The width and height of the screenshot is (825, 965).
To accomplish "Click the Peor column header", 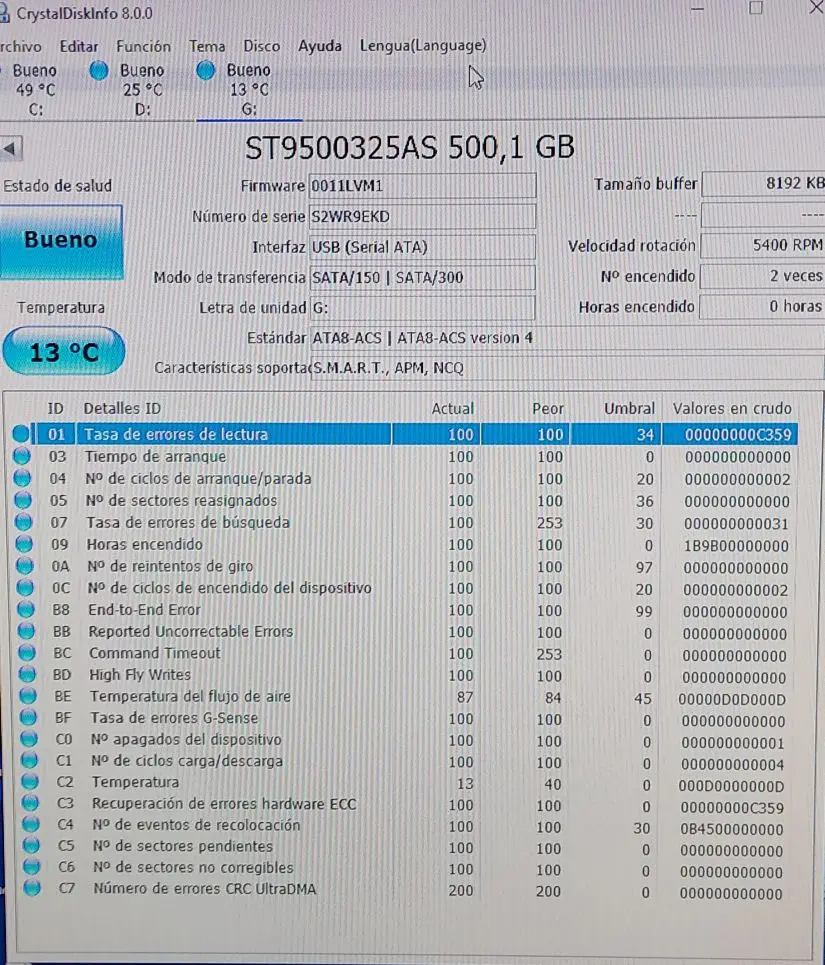I will 548,409.
